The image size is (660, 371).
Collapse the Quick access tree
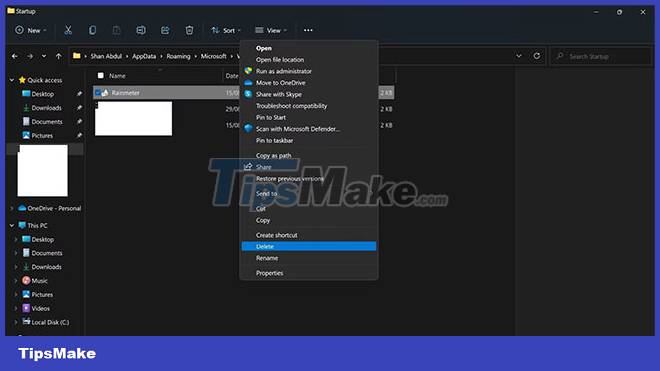pyautogui.click(x=12, y=80)
